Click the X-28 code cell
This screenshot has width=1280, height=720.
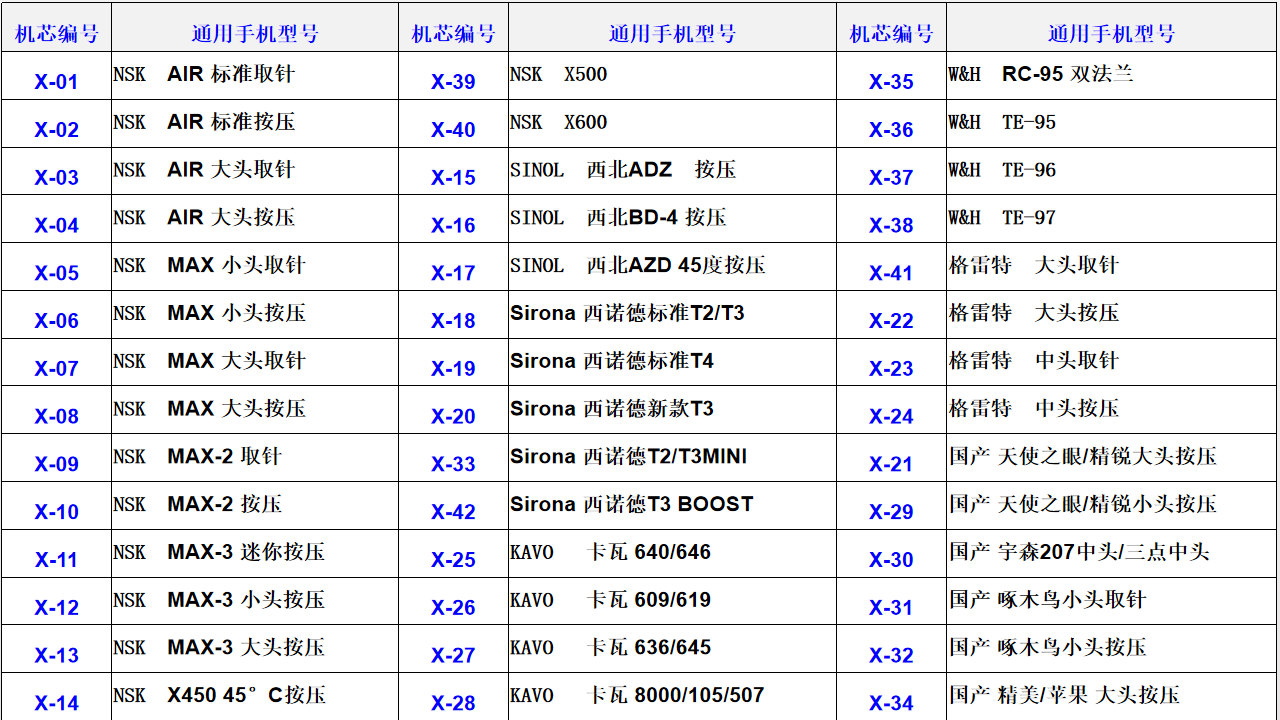point(453,697)
